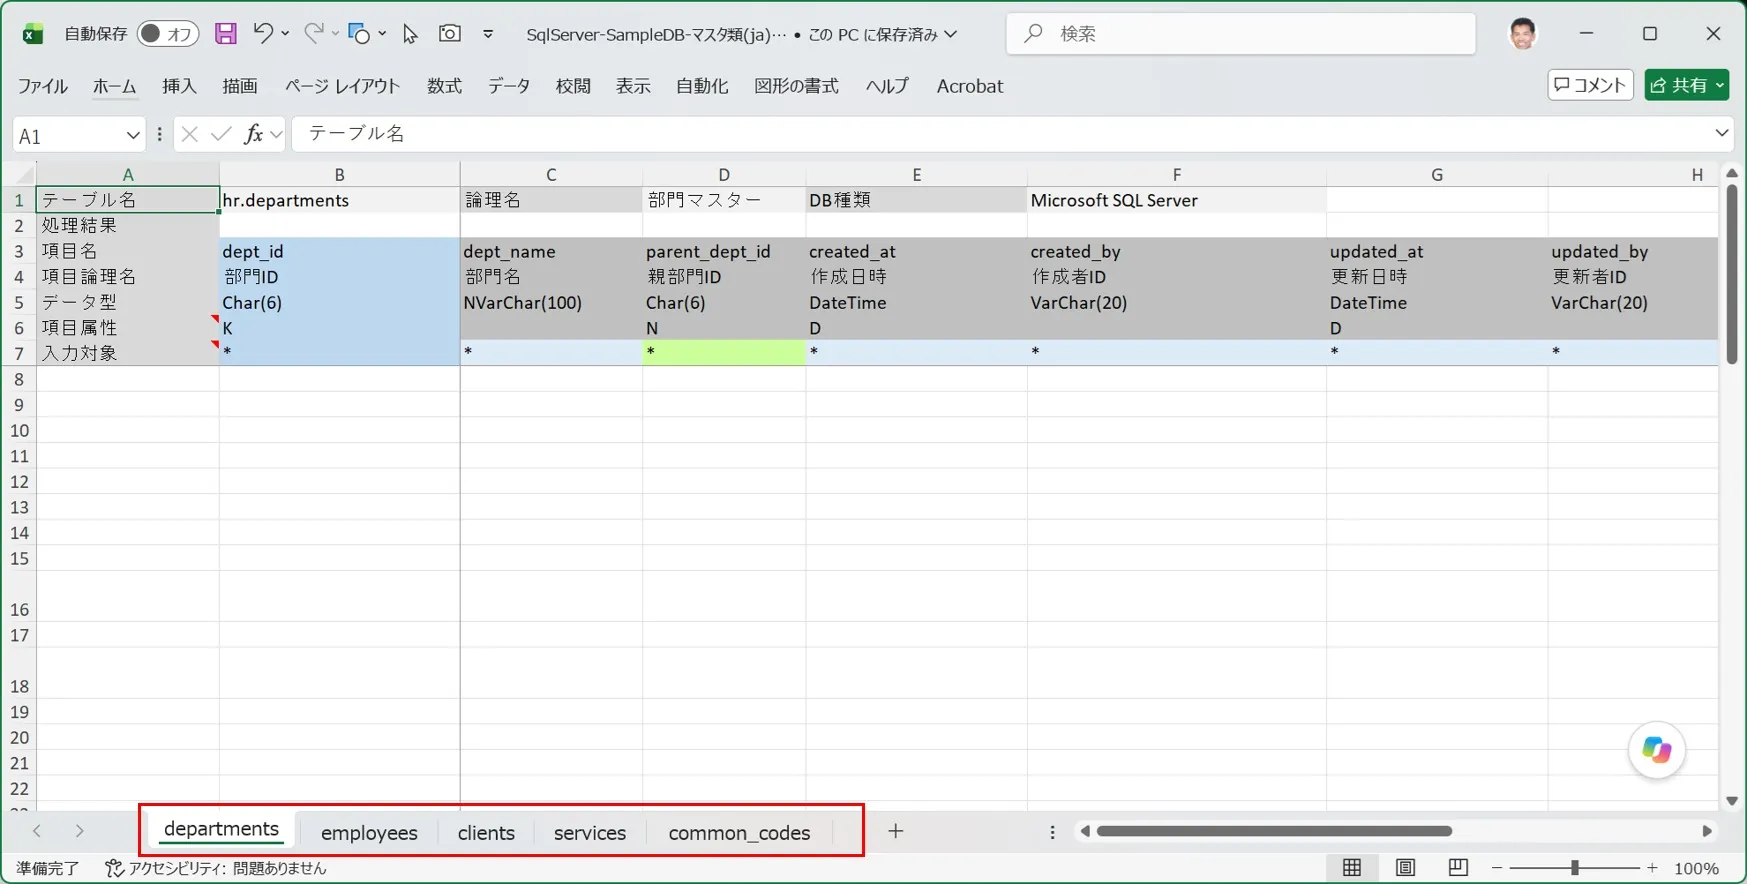This screenshot has width=1747, height=884.
Task: Open the Share (共有) button dropdown arrow
Action: pos(1720,86)
